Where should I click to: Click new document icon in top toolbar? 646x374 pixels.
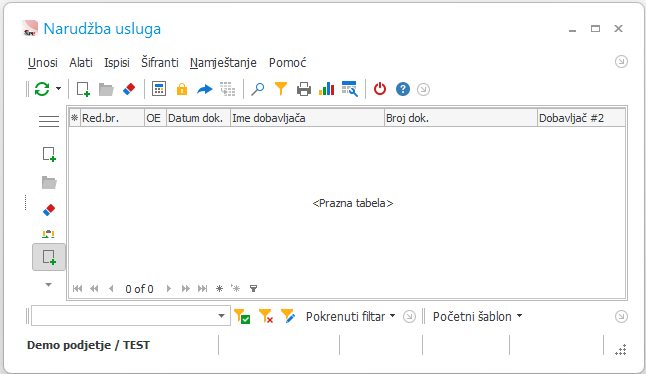83,89
